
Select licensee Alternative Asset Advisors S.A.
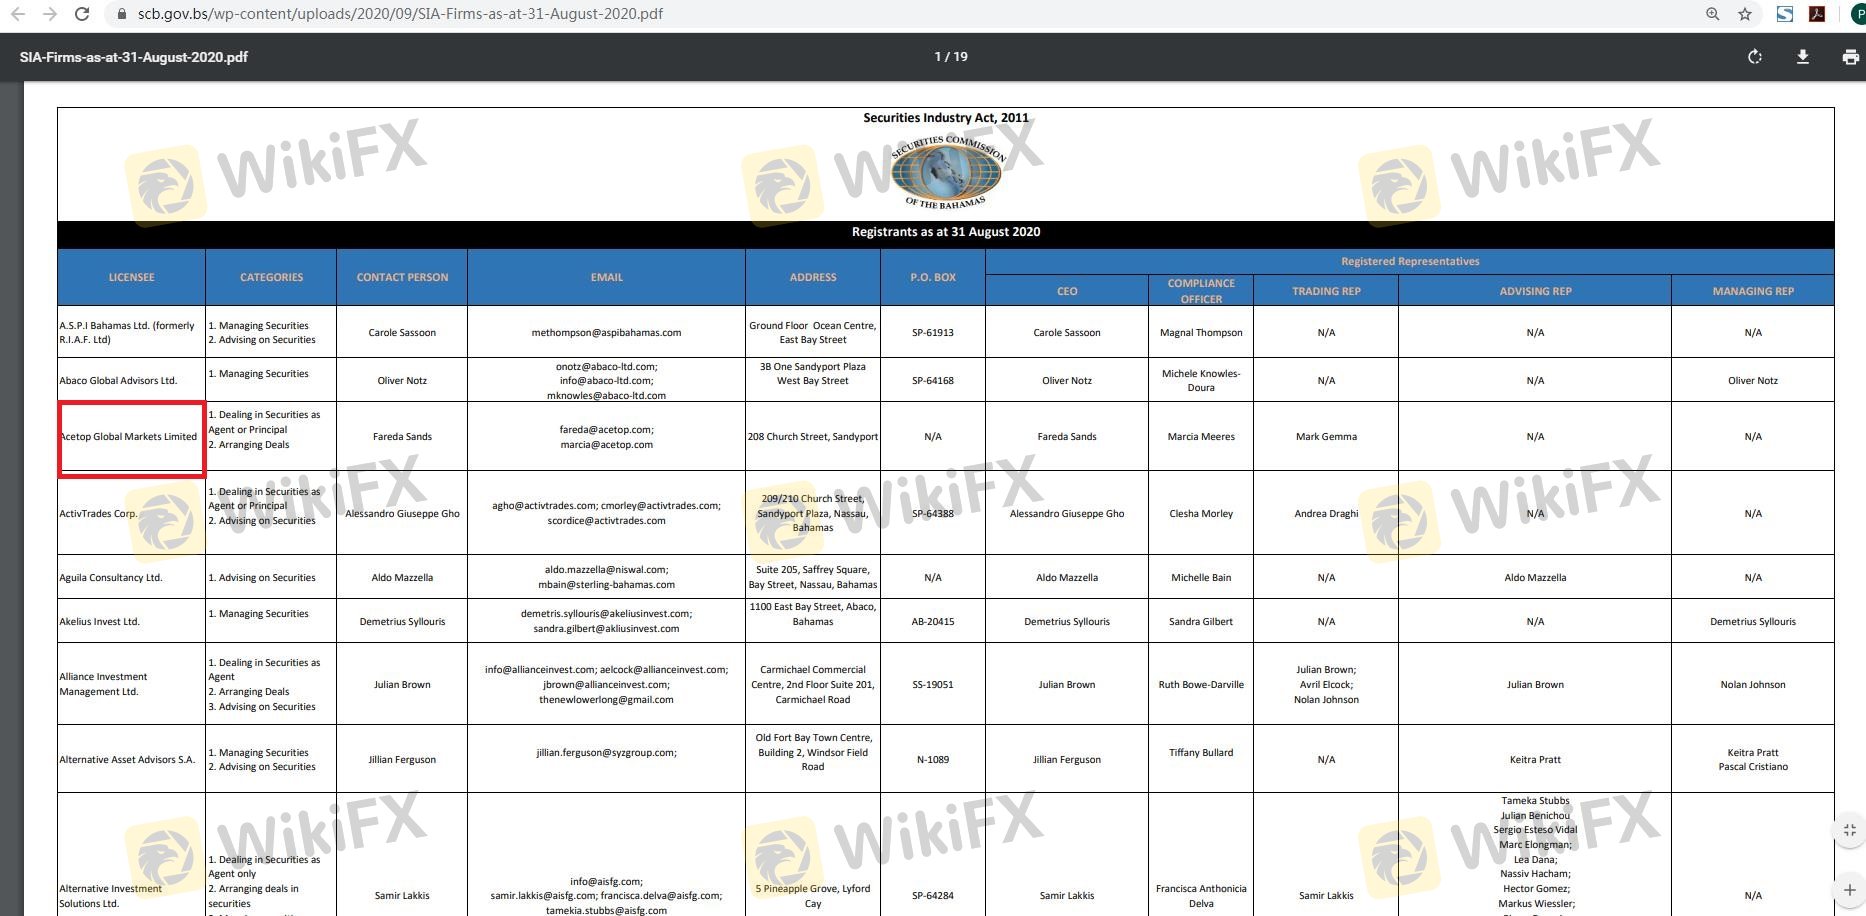[127, 760]
